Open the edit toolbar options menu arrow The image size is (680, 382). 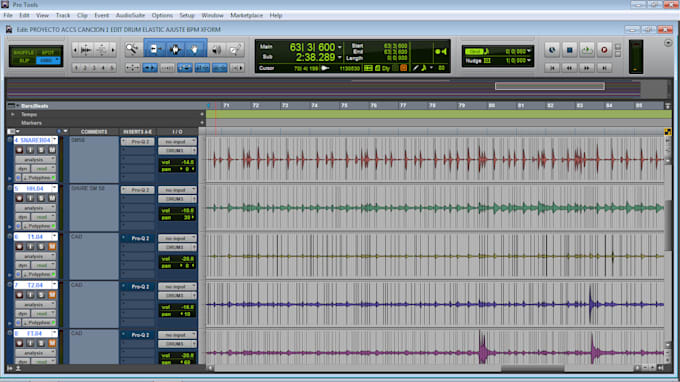[x=668, y=43]
